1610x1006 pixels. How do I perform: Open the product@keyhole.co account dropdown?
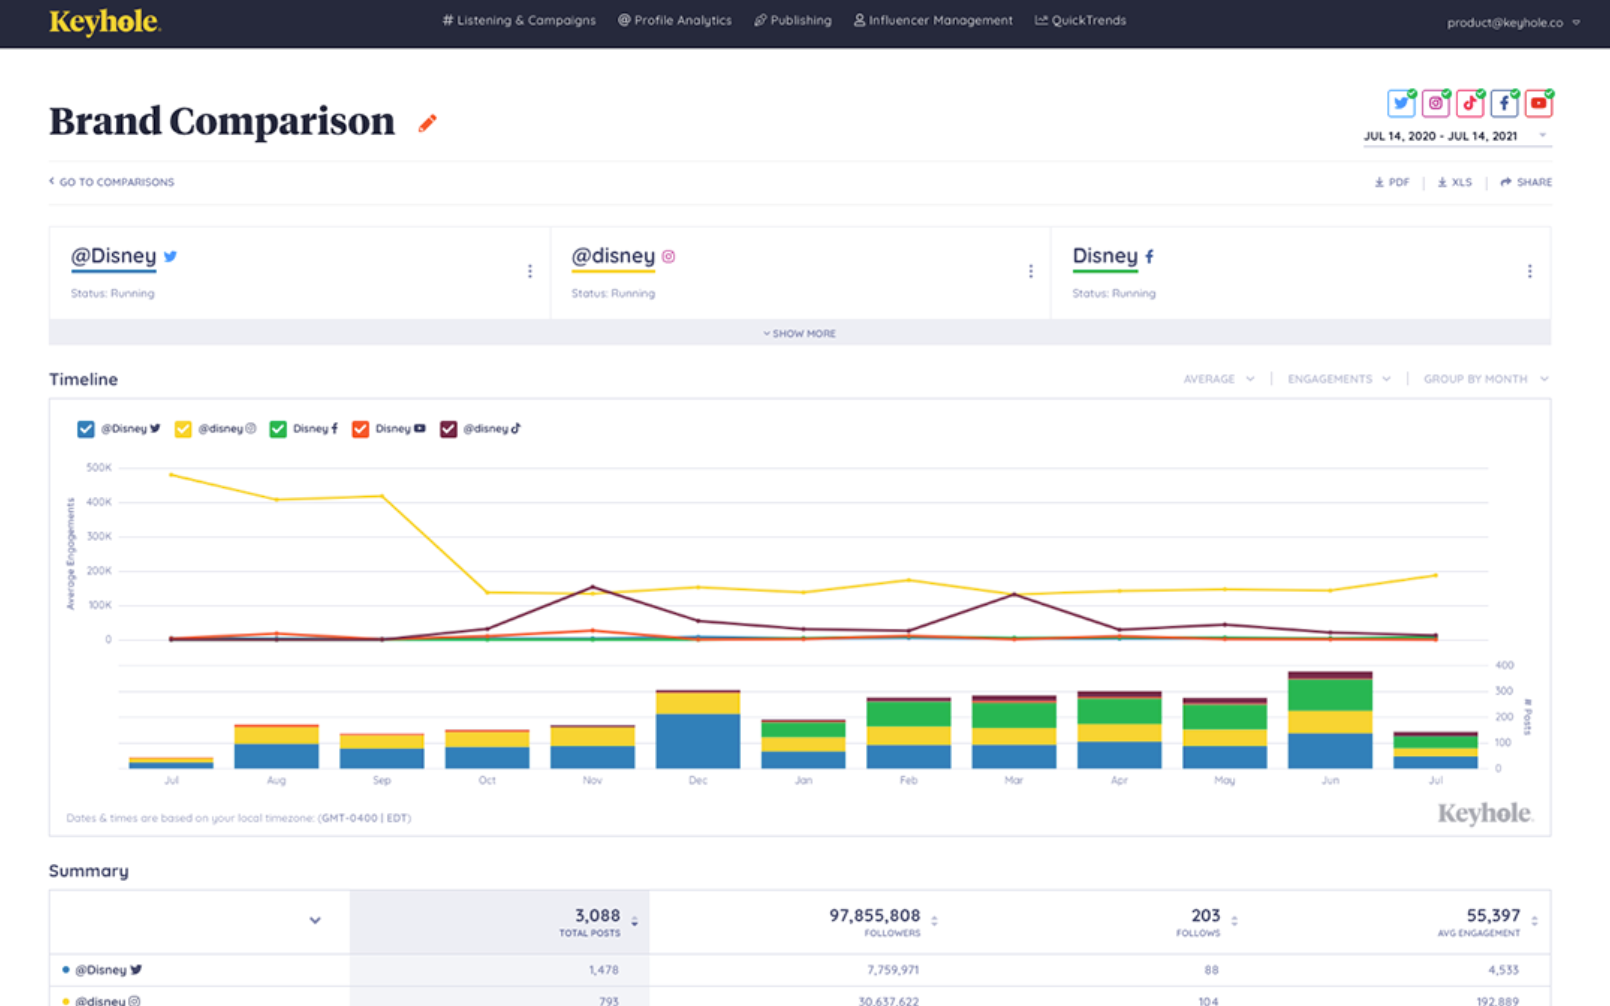coord(1513,22)
